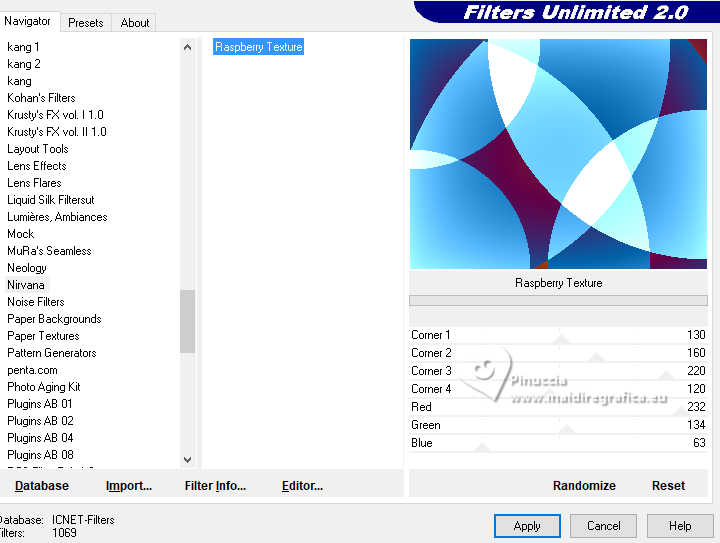Switch to the Navigator tab

tap(28, 22)
